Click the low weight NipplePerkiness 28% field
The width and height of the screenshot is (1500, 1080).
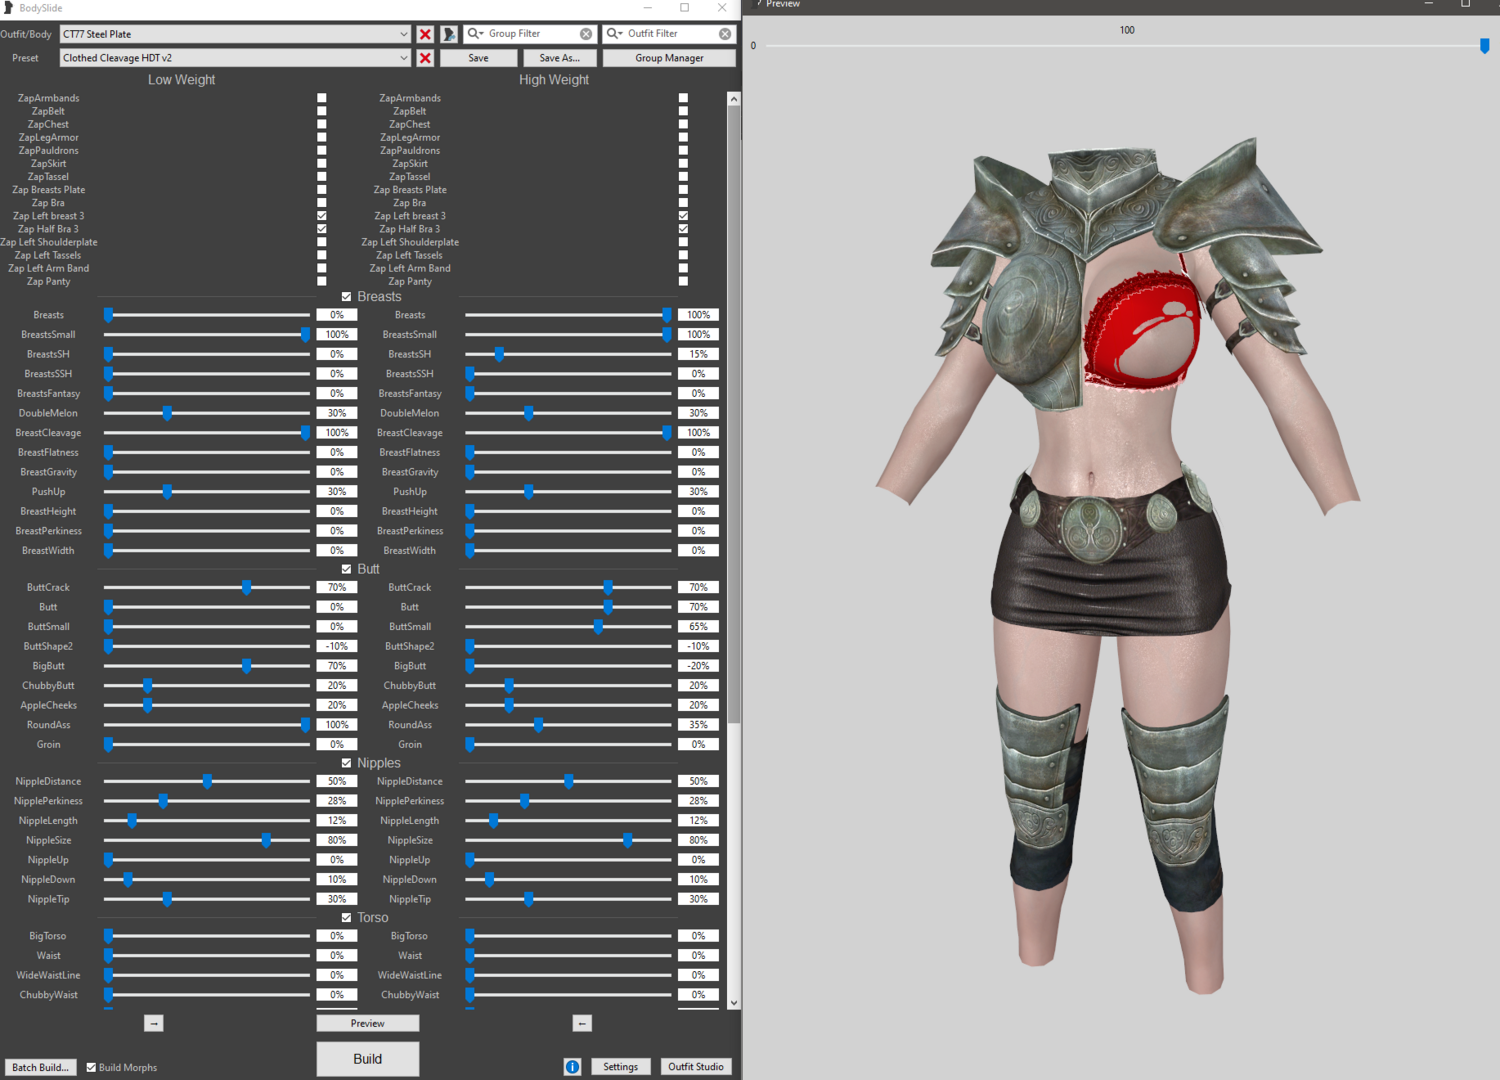pos(337,801)
